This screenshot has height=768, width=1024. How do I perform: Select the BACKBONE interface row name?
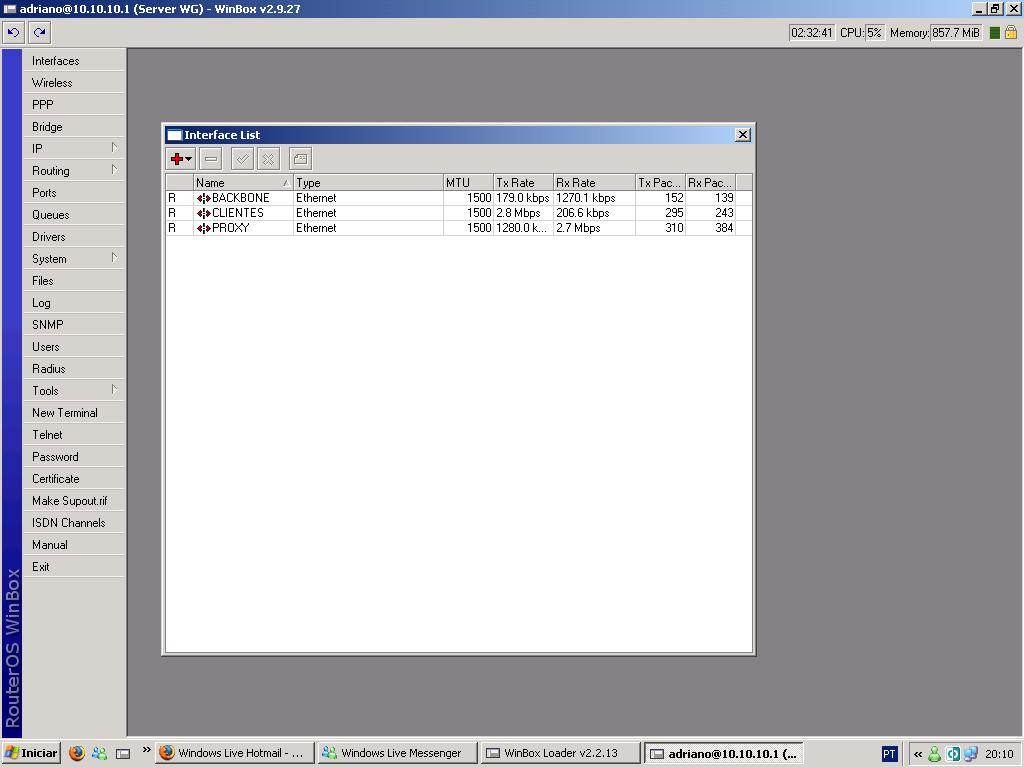point(240,198)
